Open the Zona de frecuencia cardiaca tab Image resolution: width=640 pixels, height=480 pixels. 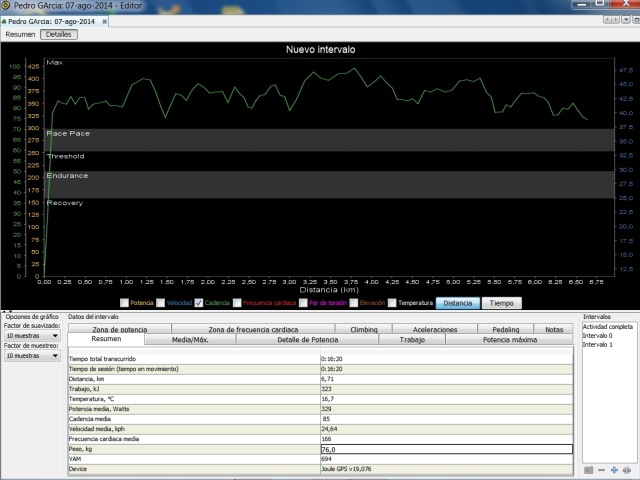(x=253, y=329)
